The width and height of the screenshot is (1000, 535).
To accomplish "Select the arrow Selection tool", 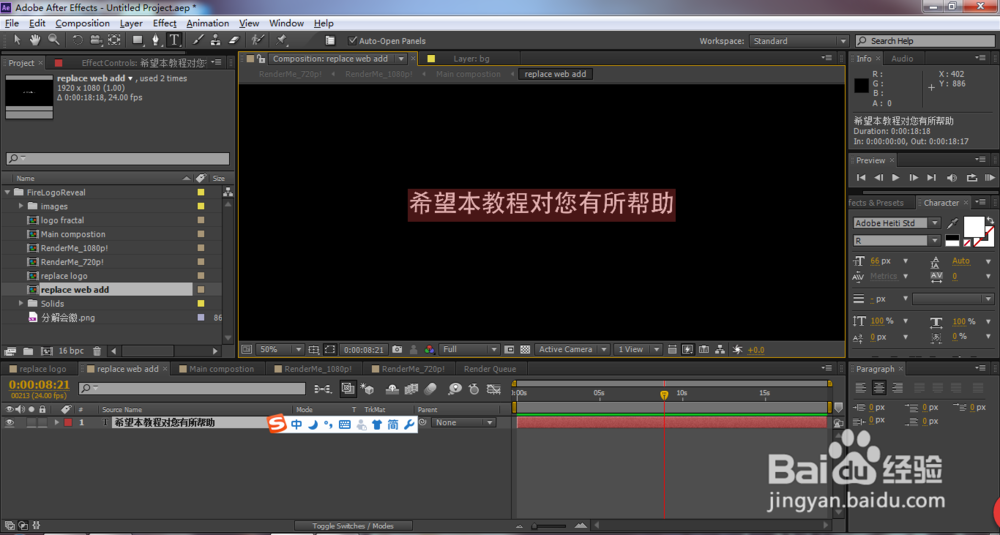I will coord(17,40).
